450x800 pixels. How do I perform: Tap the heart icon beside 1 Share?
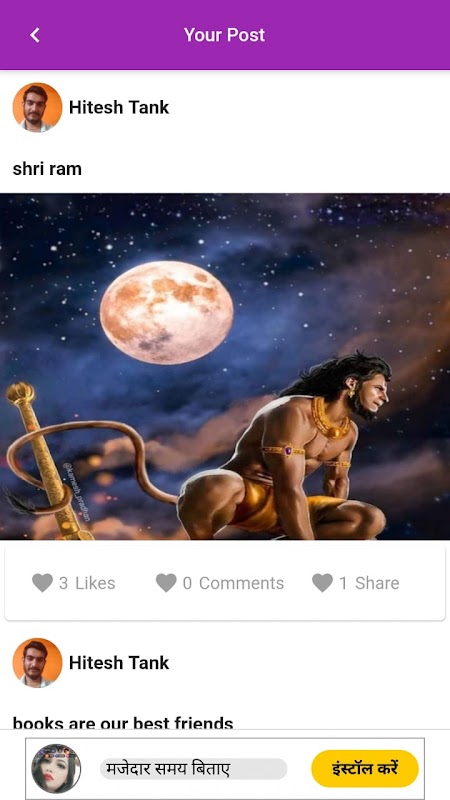click(x=322, y=583)
